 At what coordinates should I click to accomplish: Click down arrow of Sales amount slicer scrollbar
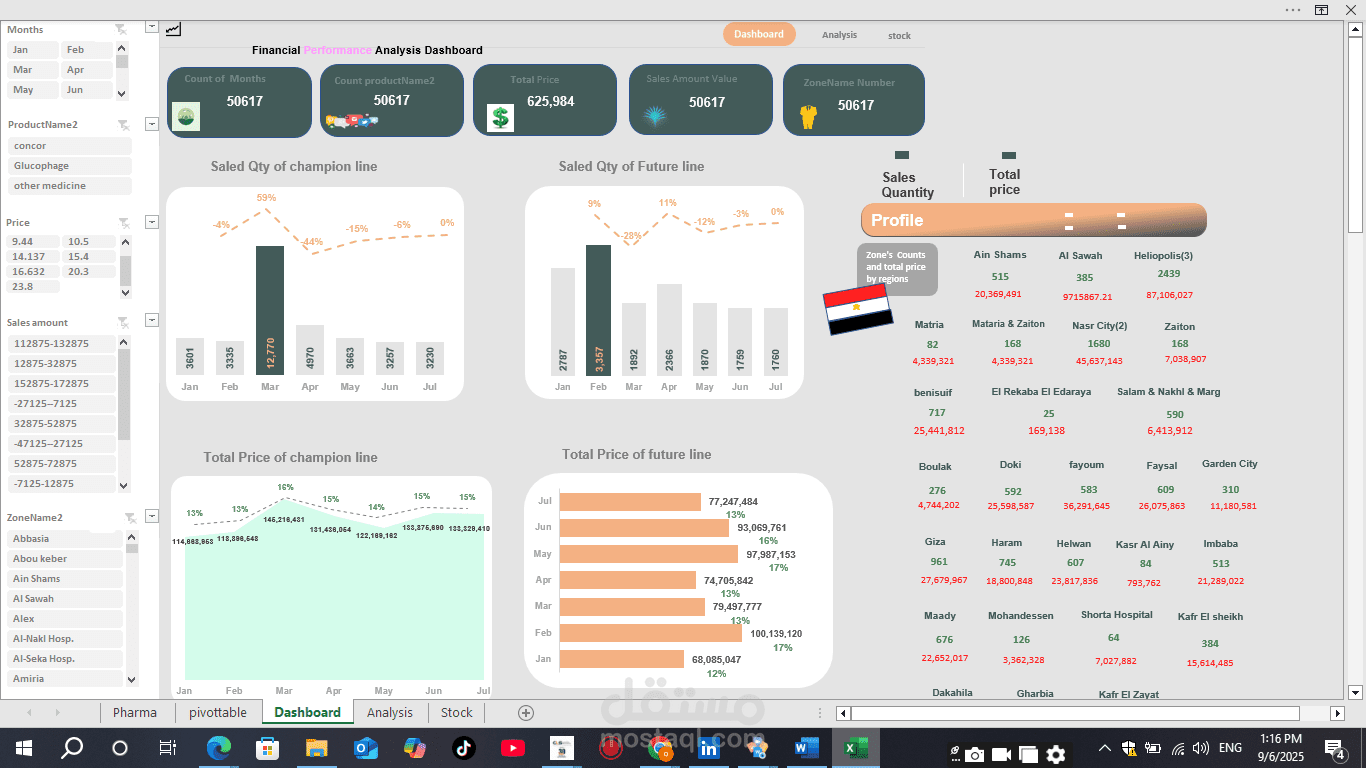click(x=124, y=485)
